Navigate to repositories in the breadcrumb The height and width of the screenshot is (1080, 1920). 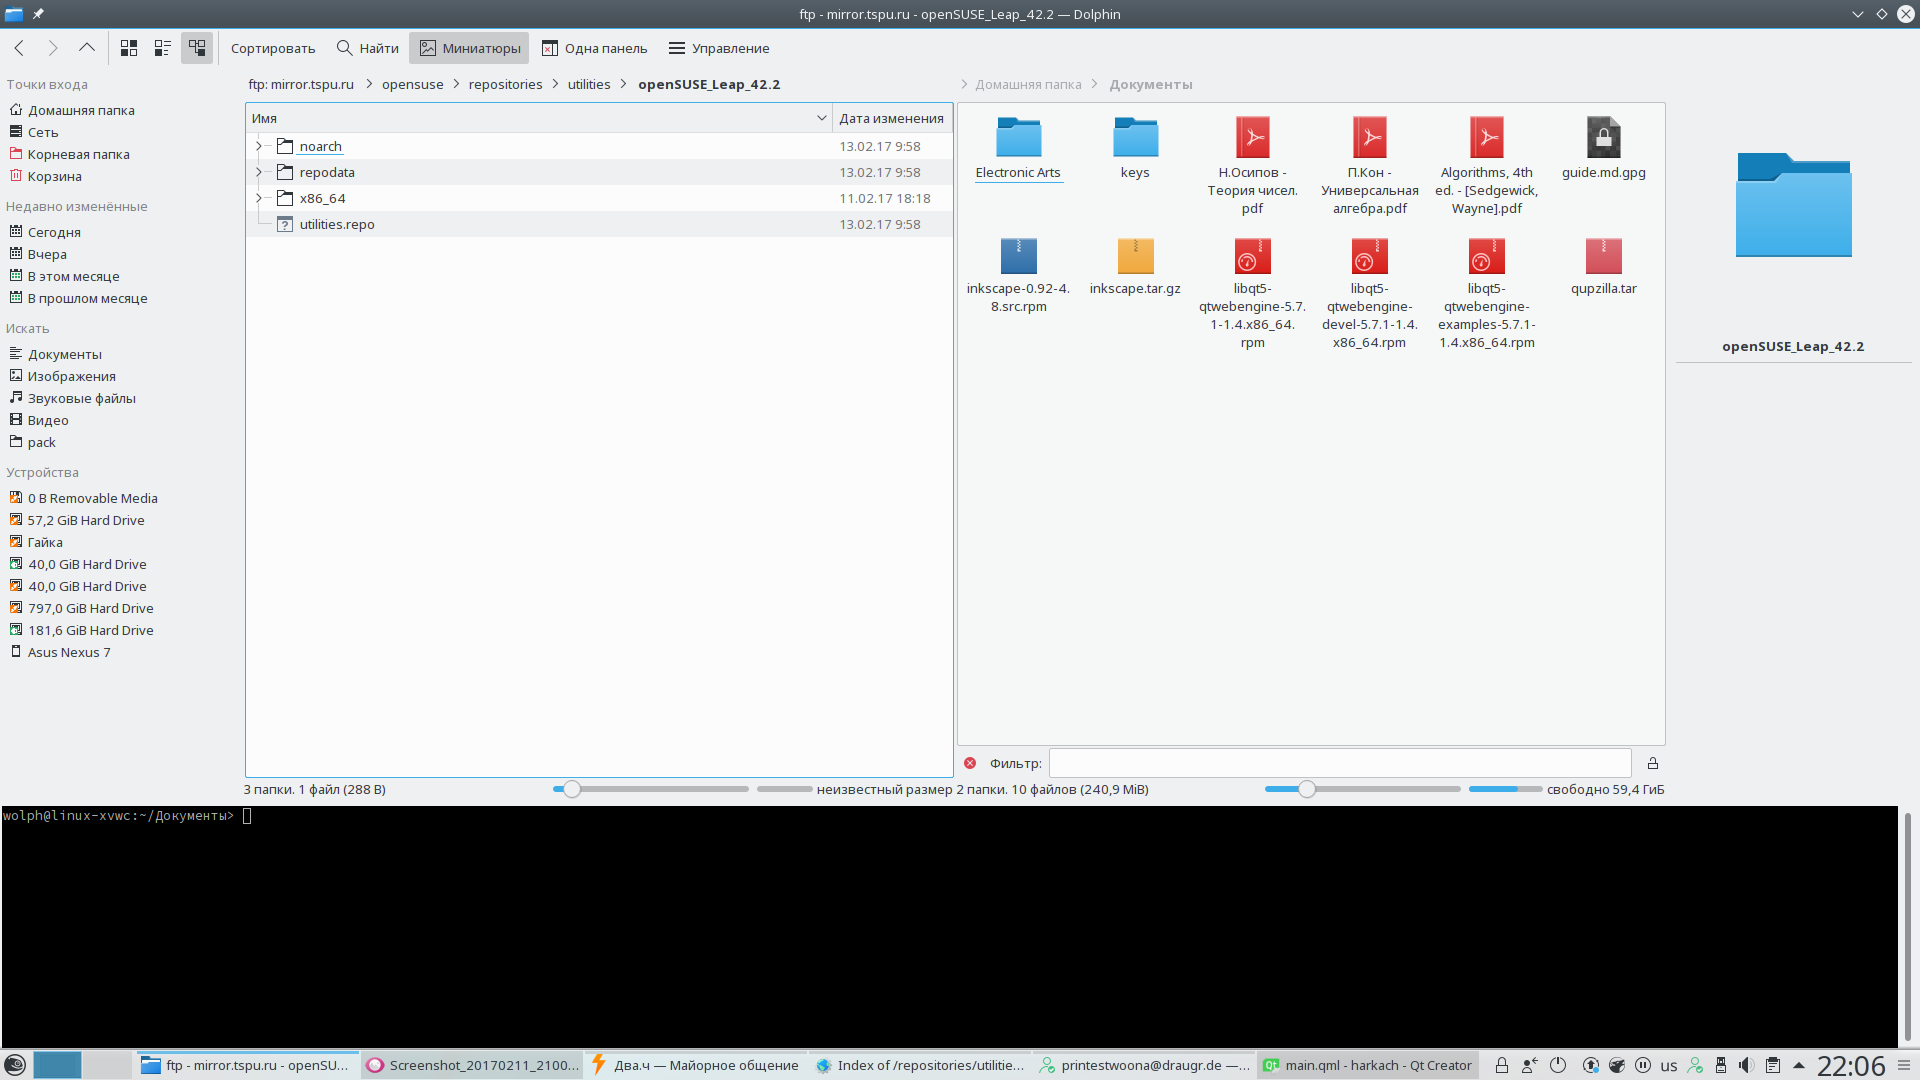pos(505,84)
